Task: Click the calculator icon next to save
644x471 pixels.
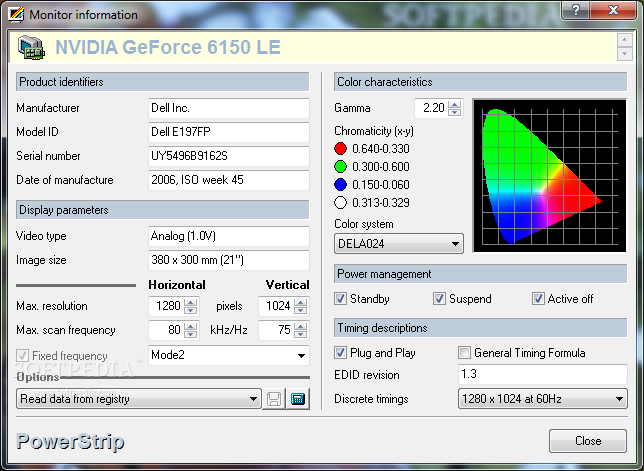Action: pyautogui.click(x=298, y=399)
